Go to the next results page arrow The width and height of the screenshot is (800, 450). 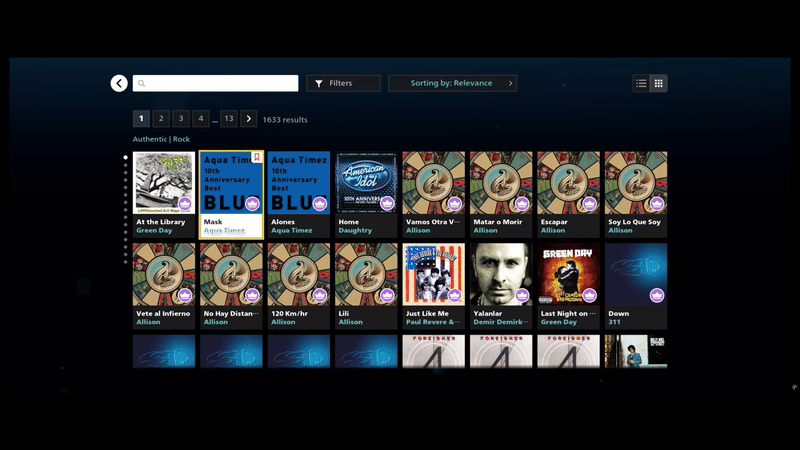pyautogui.click(x=248, y=119)
